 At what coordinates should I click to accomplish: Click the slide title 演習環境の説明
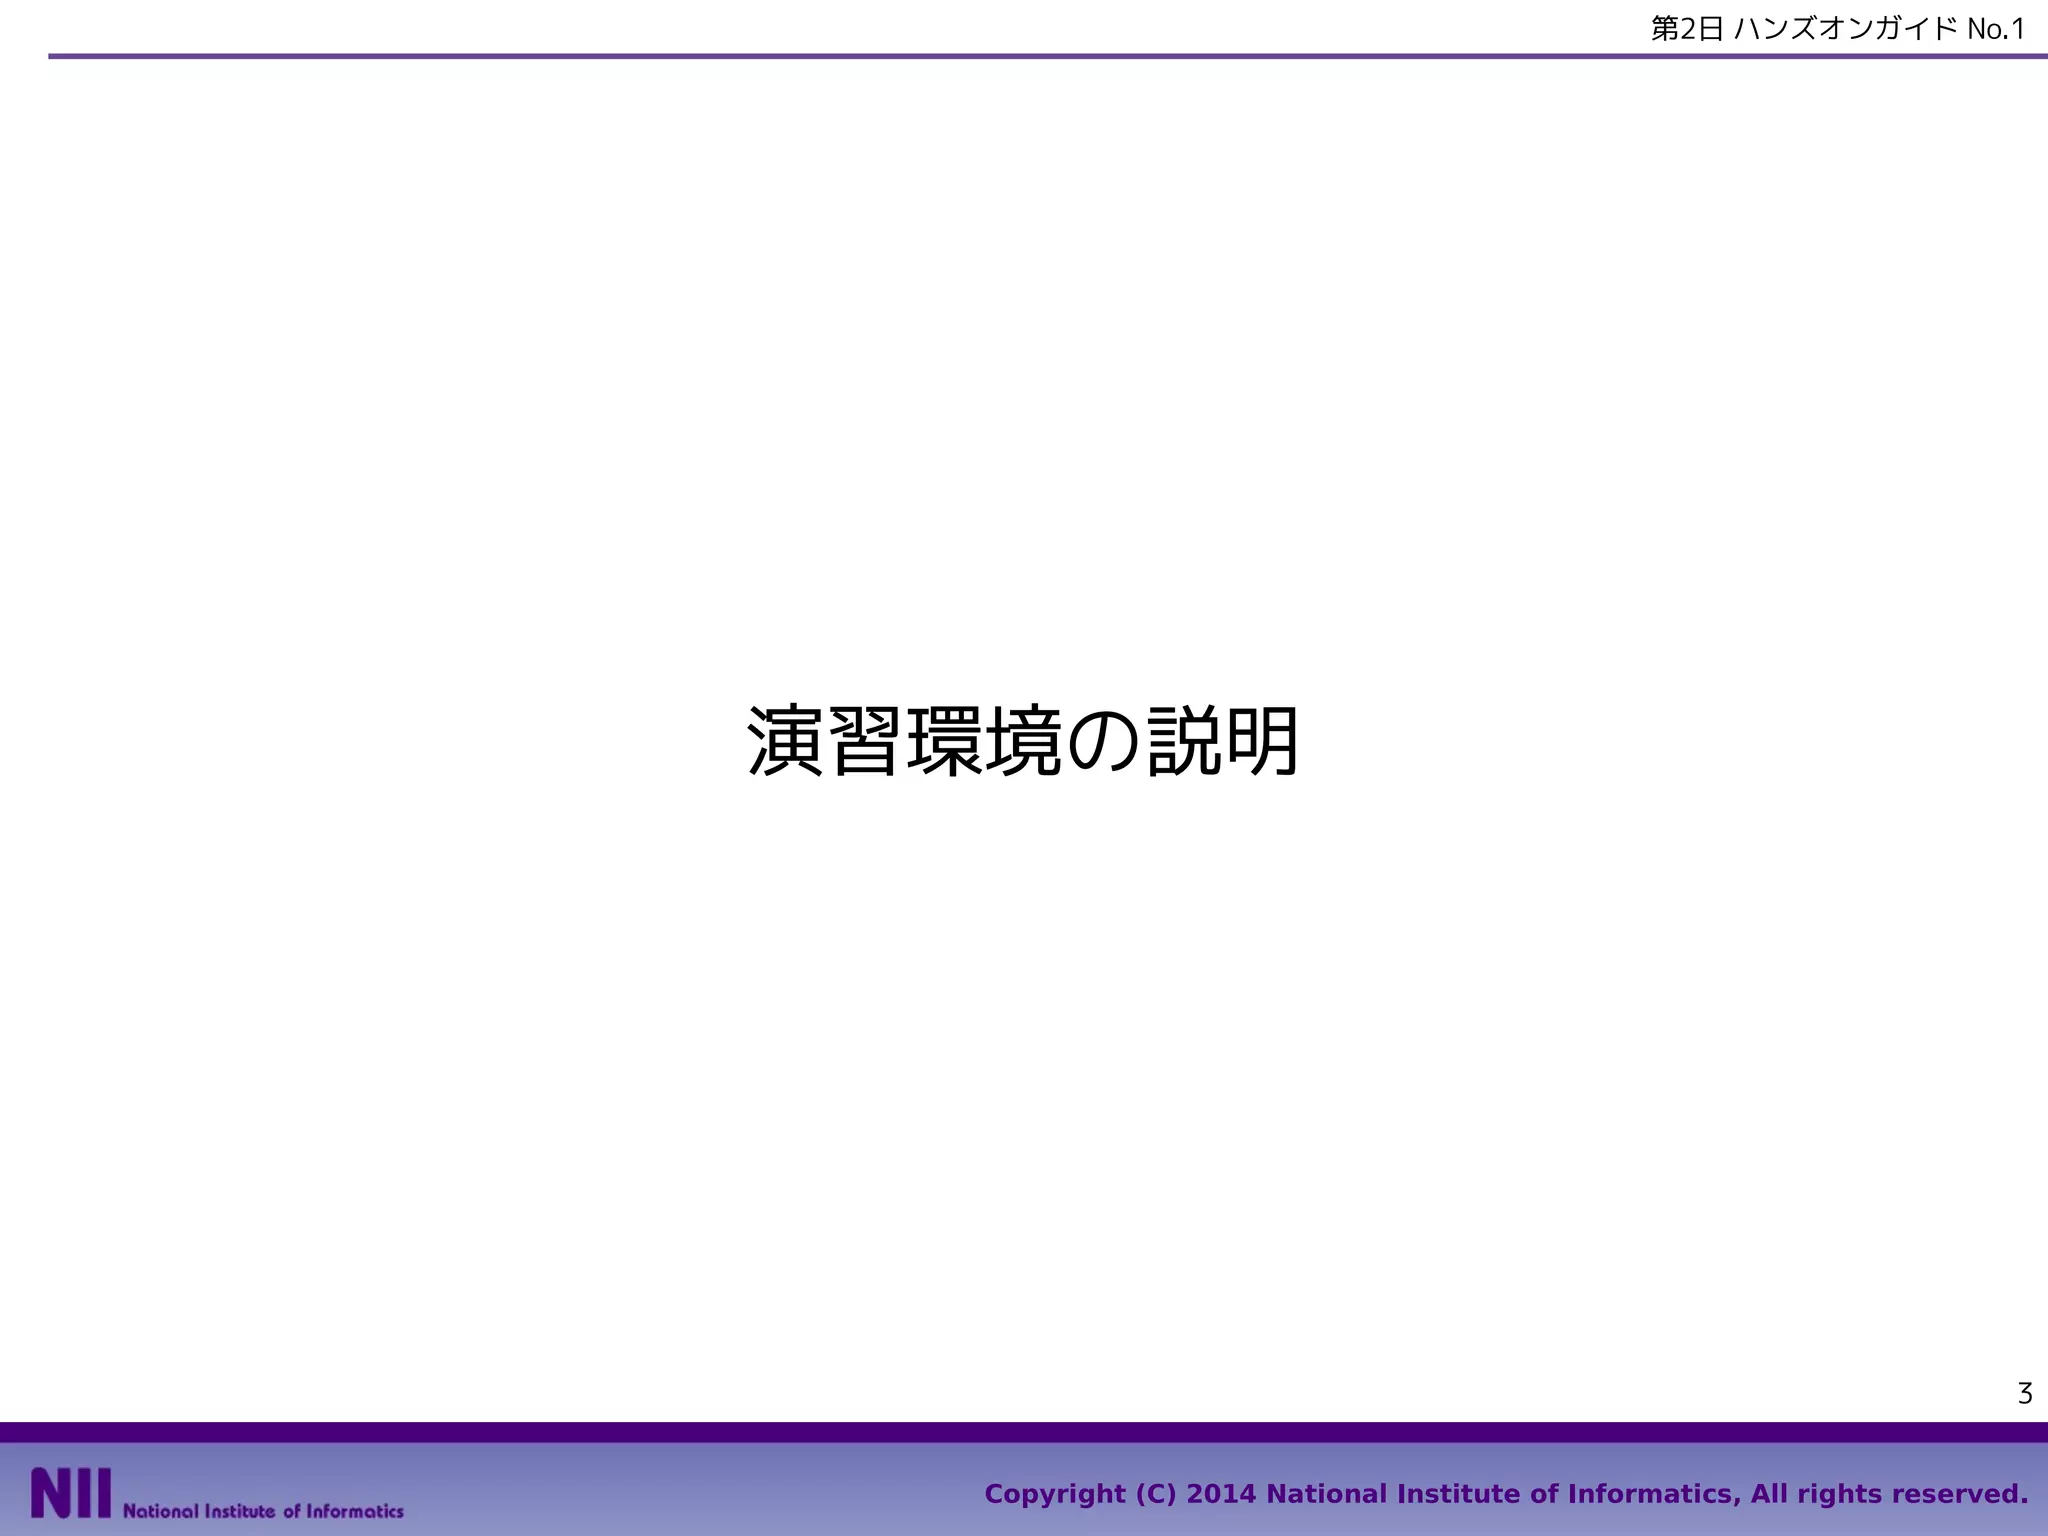point(1023,742)
